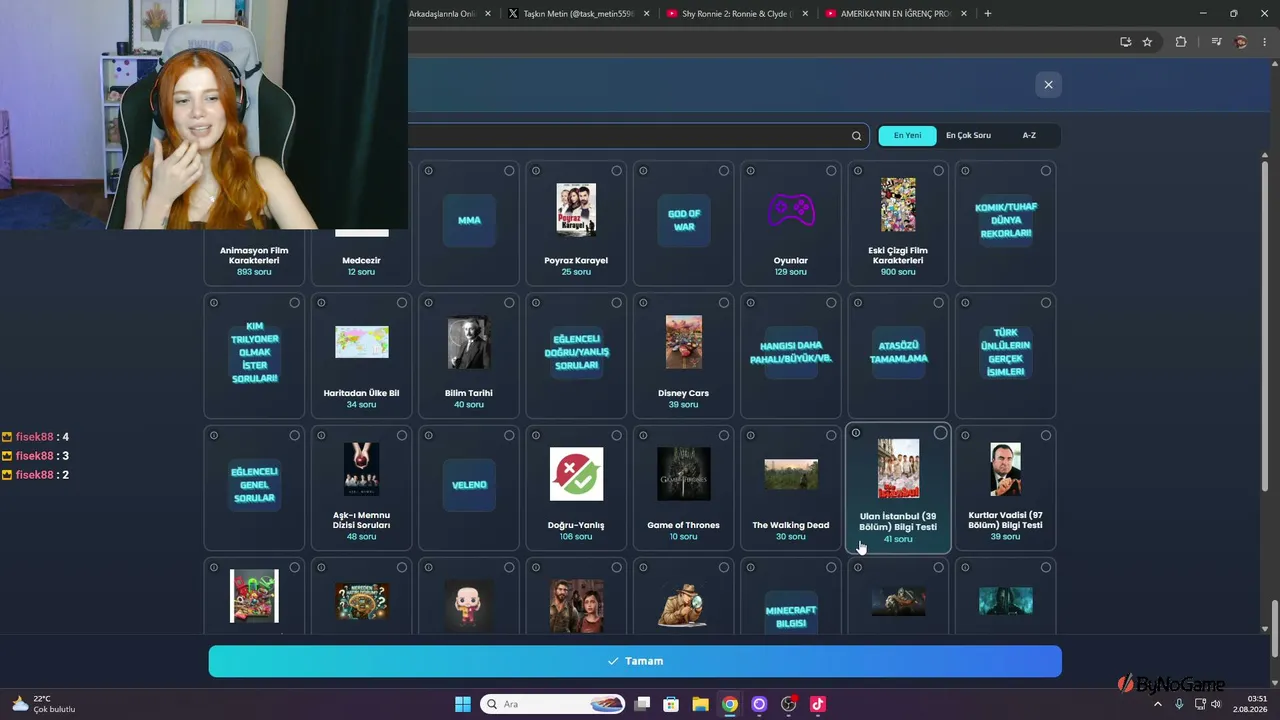
Task: Click info icon on Atasözü Tamamlama card
Action: click(x=857, y=303)
